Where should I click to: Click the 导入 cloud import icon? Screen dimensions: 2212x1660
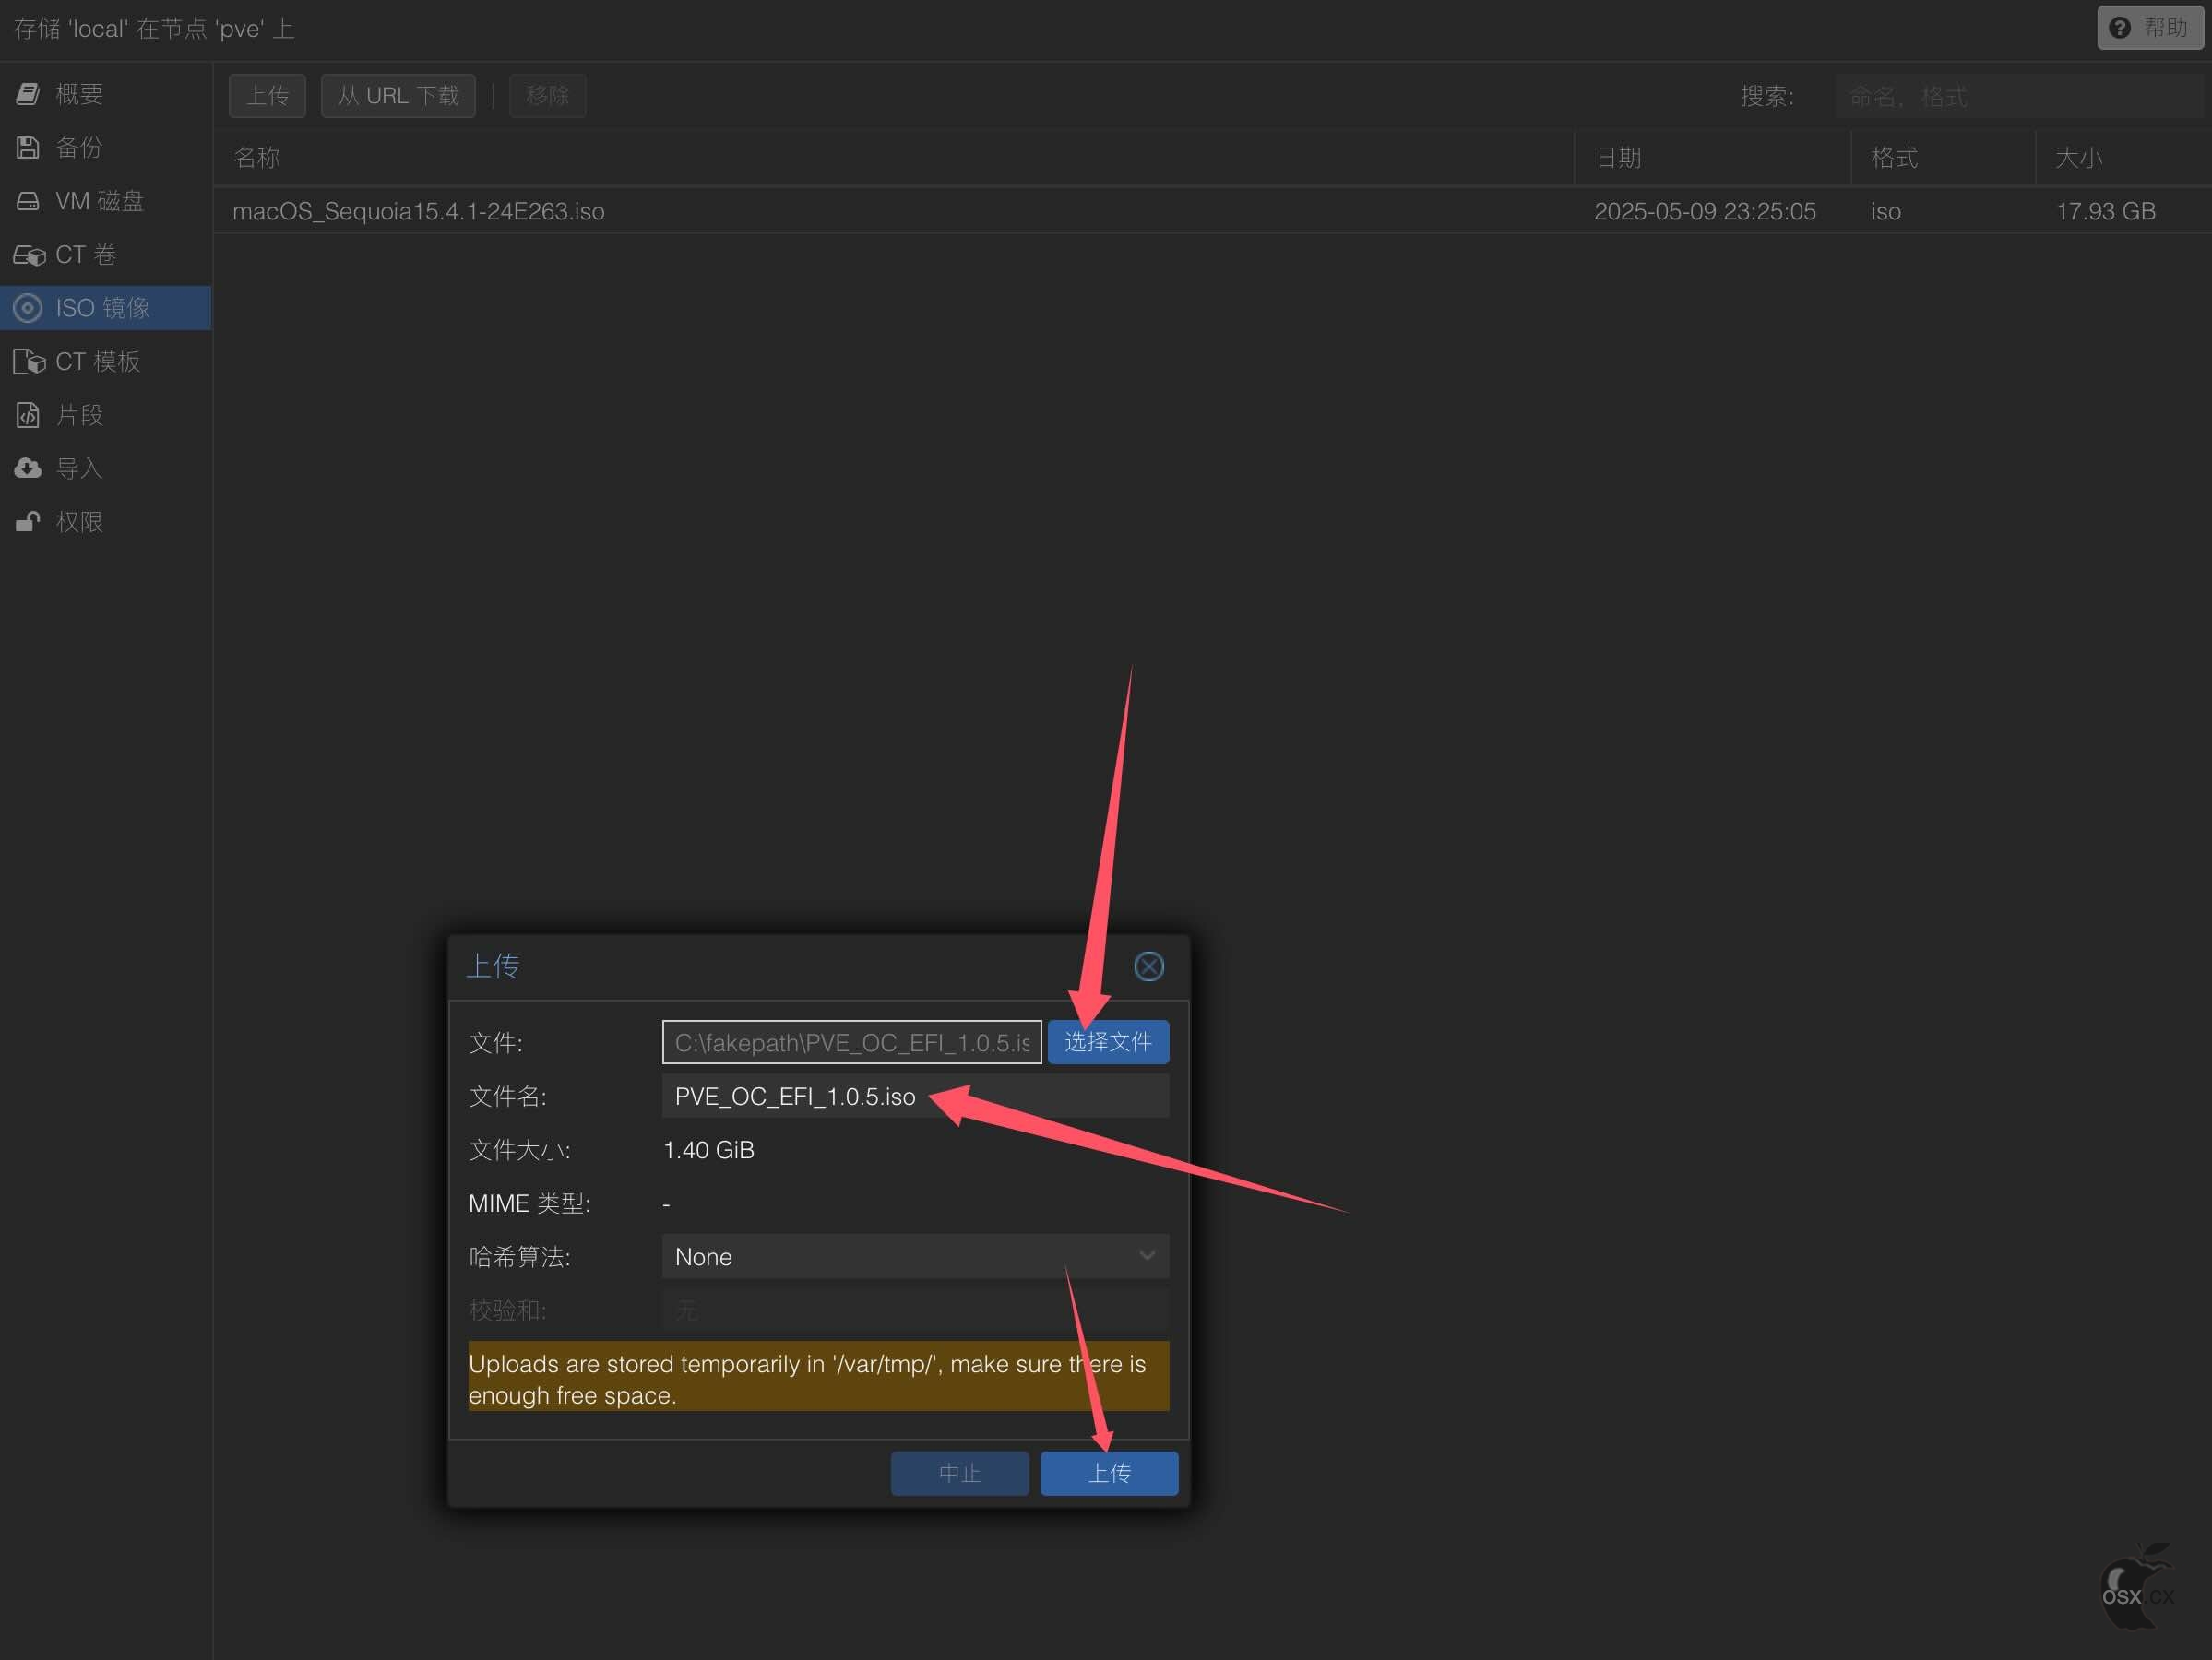point(28,468)
